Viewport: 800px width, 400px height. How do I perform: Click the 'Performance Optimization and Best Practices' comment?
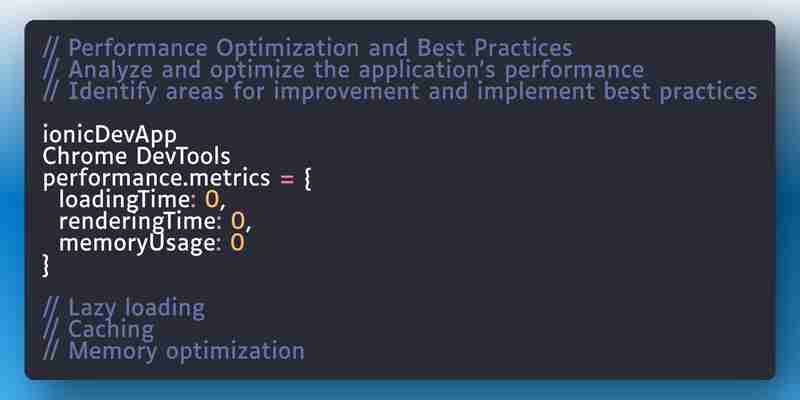point(308,48)
